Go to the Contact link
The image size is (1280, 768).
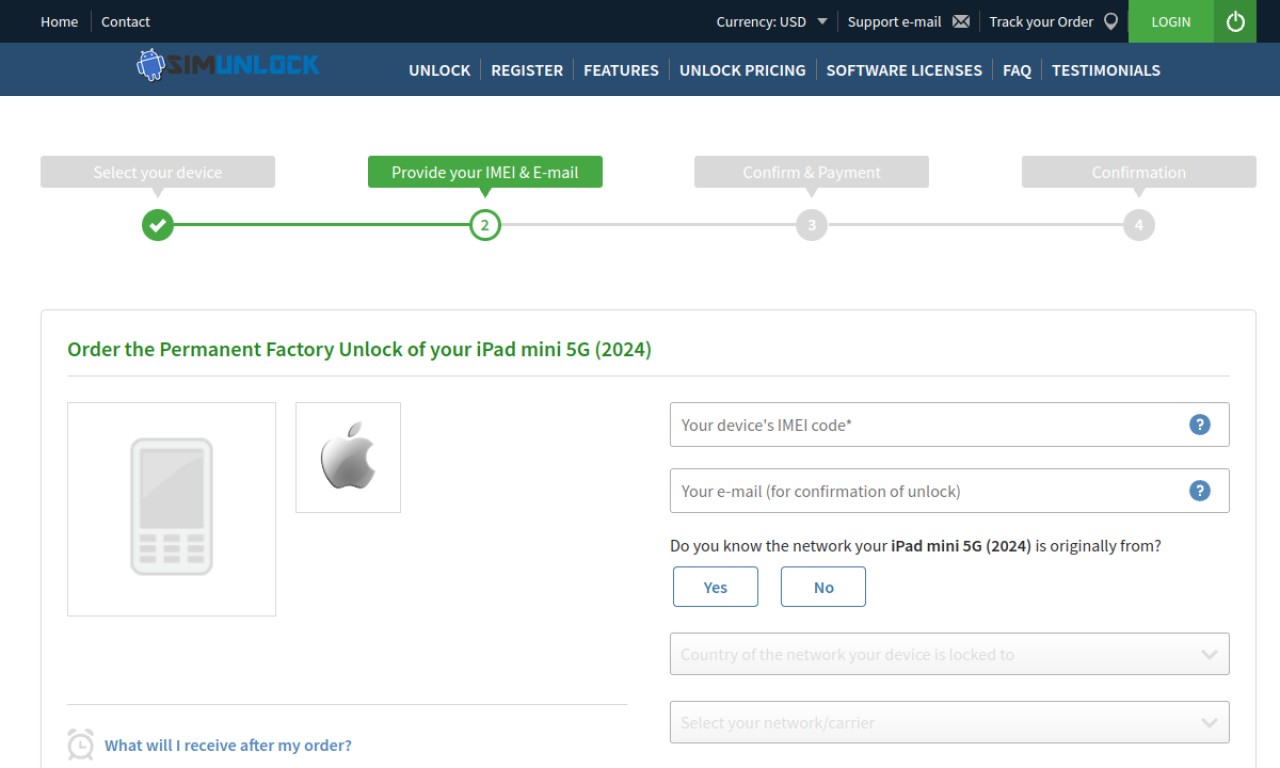coord(125,21)
